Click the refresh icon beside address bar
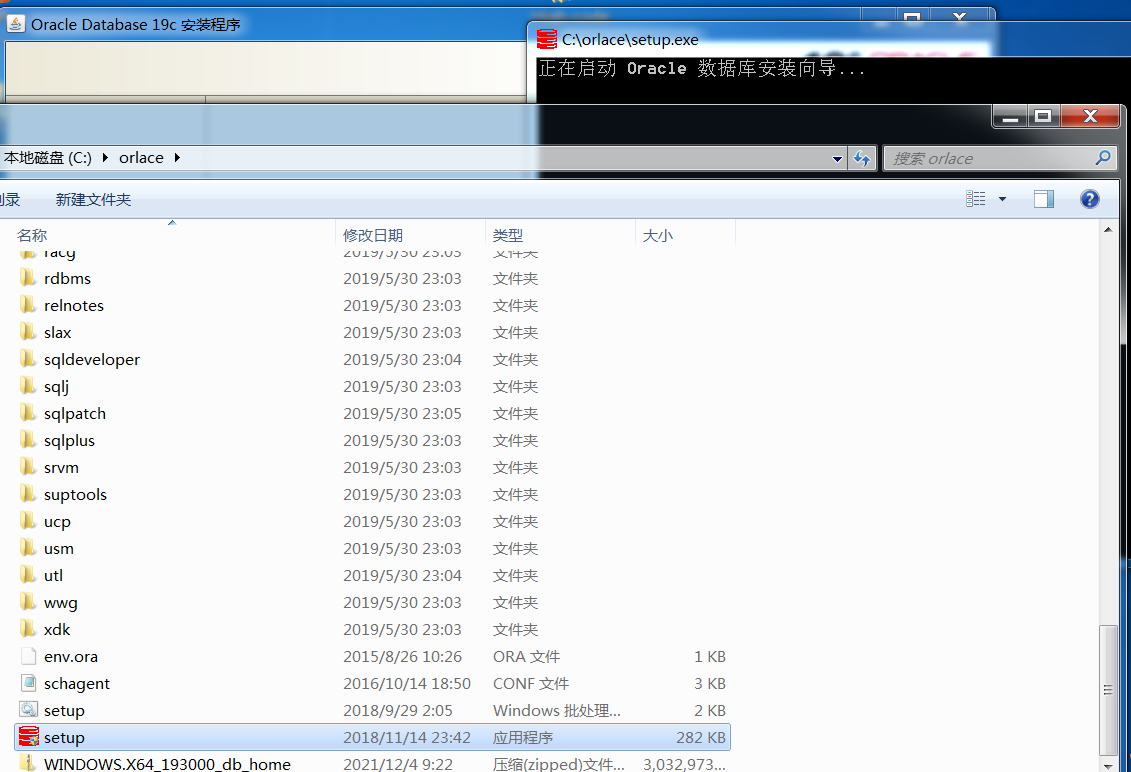The image size is (1131, 772). tap(861, 158)
